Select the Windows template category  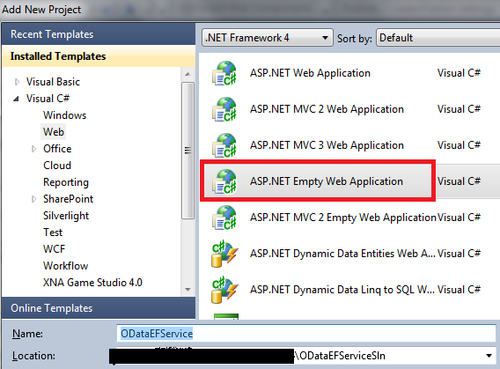click(65, 115)
